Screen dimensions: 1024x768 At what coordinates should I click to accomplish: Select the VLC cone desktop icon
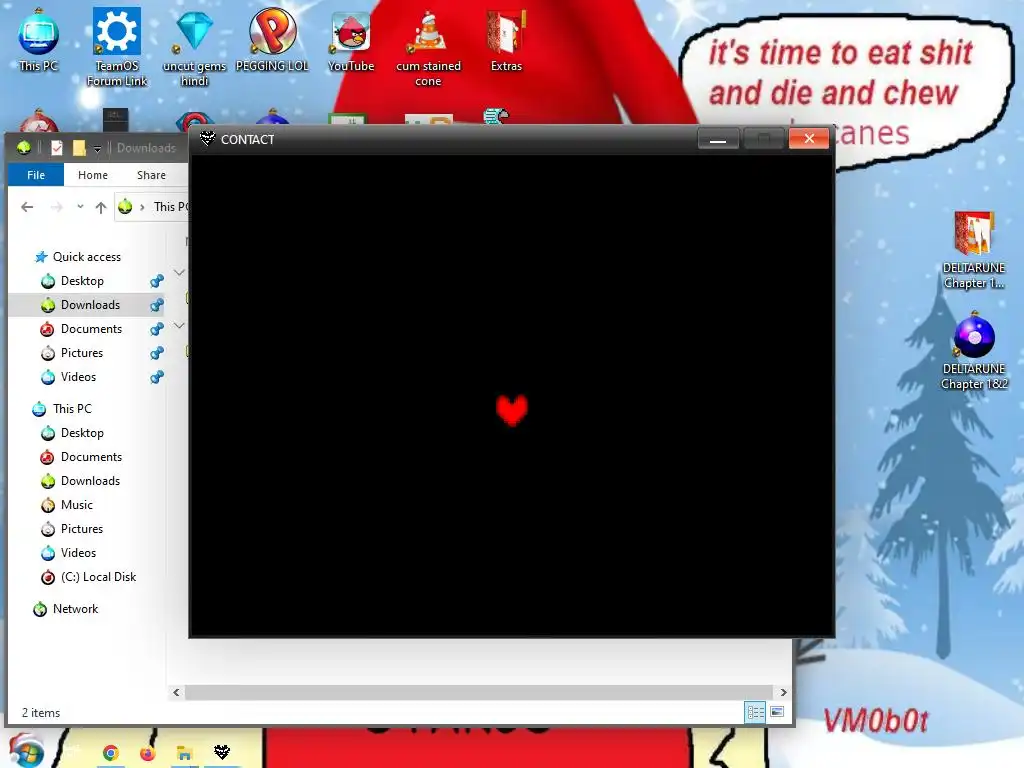pyautogui.click(x=428, y=46)
